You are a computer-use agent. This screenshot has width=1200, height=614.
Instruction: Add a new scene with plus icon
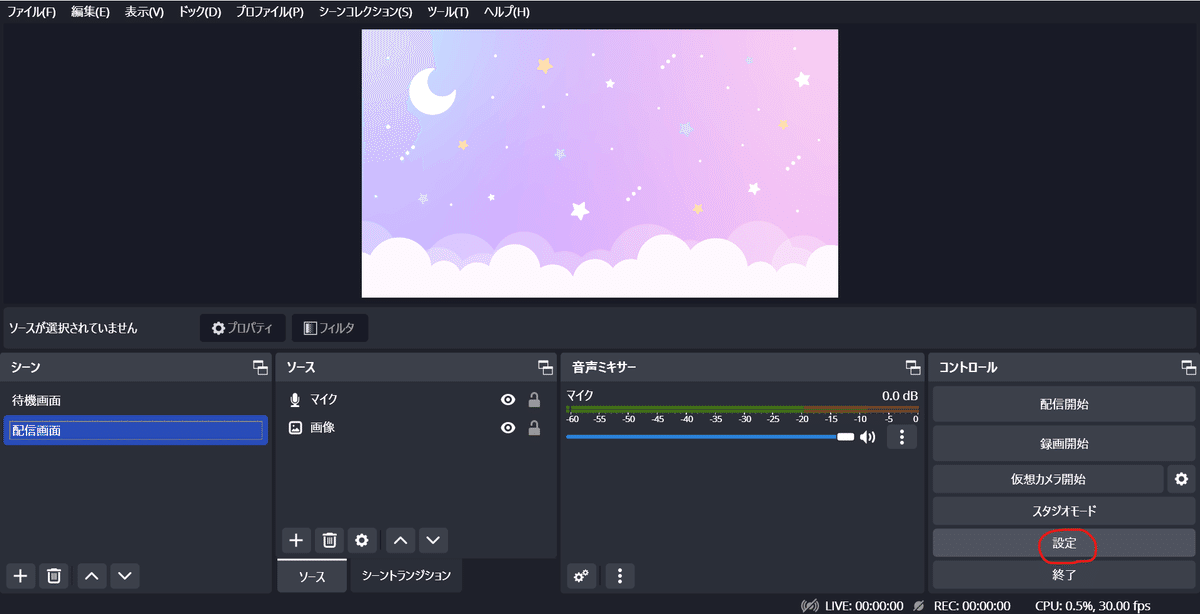click(21, 575)
